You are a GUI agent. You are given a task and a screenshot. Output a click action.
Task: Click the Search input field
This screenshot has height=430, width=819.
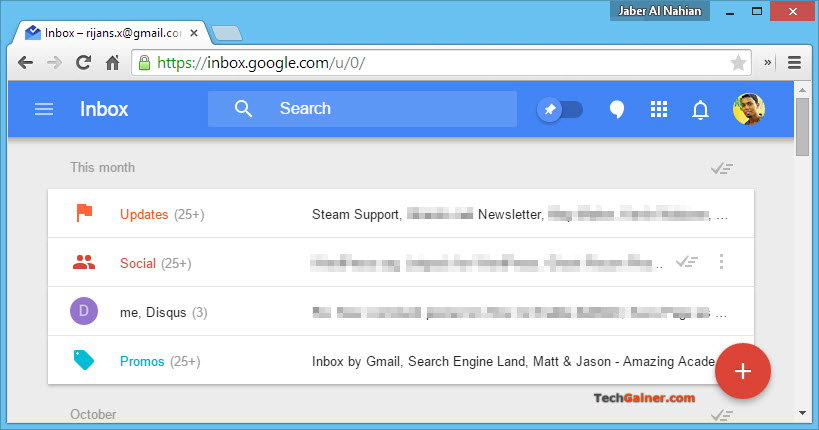point(362,109)
